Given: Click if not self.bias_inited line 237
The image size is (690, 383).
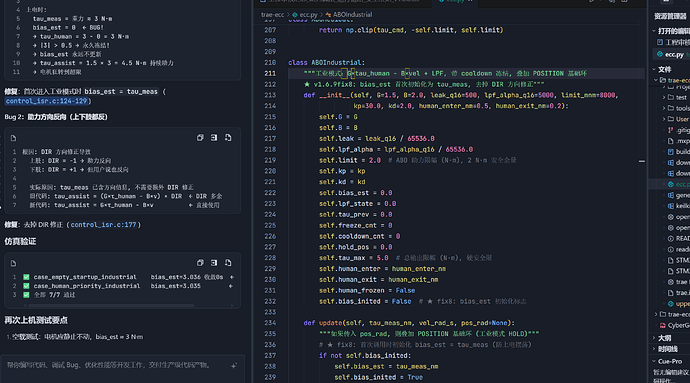Looking at the screenshot, I should click(x=365, y=355).
